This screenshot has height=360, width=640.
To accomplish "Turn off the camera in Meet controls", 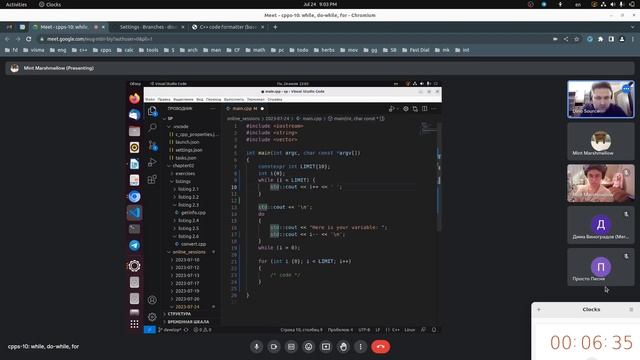I will pyautogui.click(x=274, y=347).
